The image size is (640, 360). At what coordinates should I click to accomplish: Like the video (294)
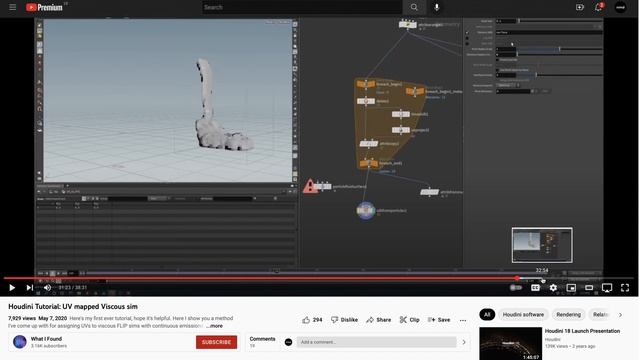(x=312, y=320)
